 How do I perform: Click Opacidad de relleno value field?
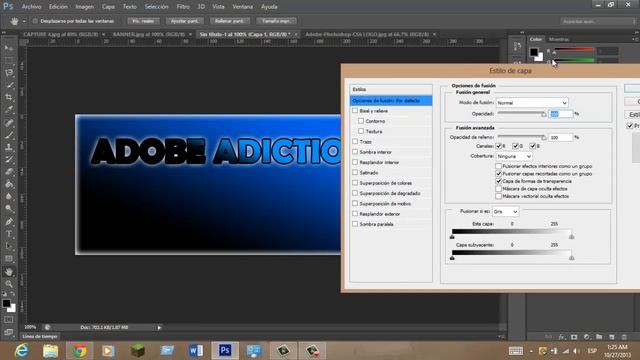point(561,138)
